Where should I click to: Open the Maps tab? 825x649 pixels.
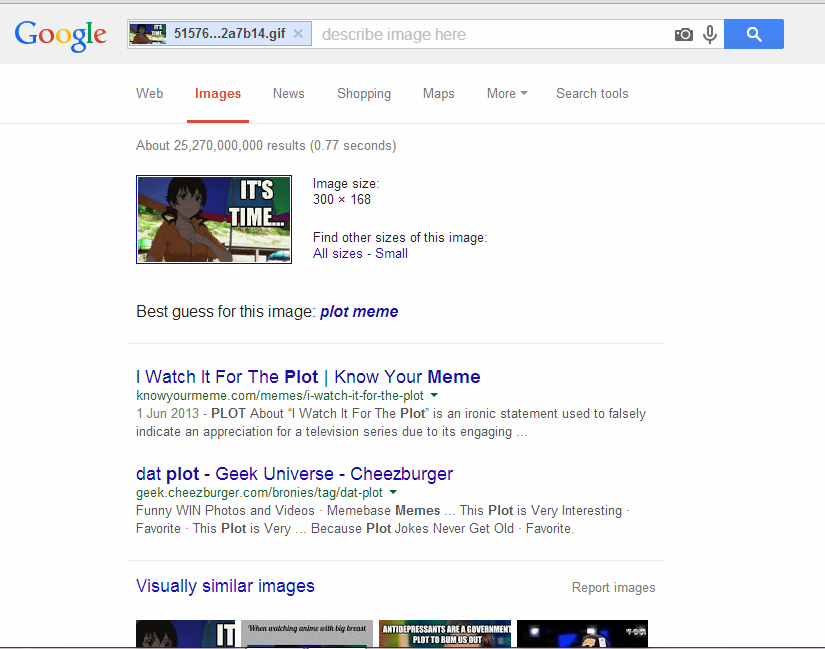coord(438,94)
